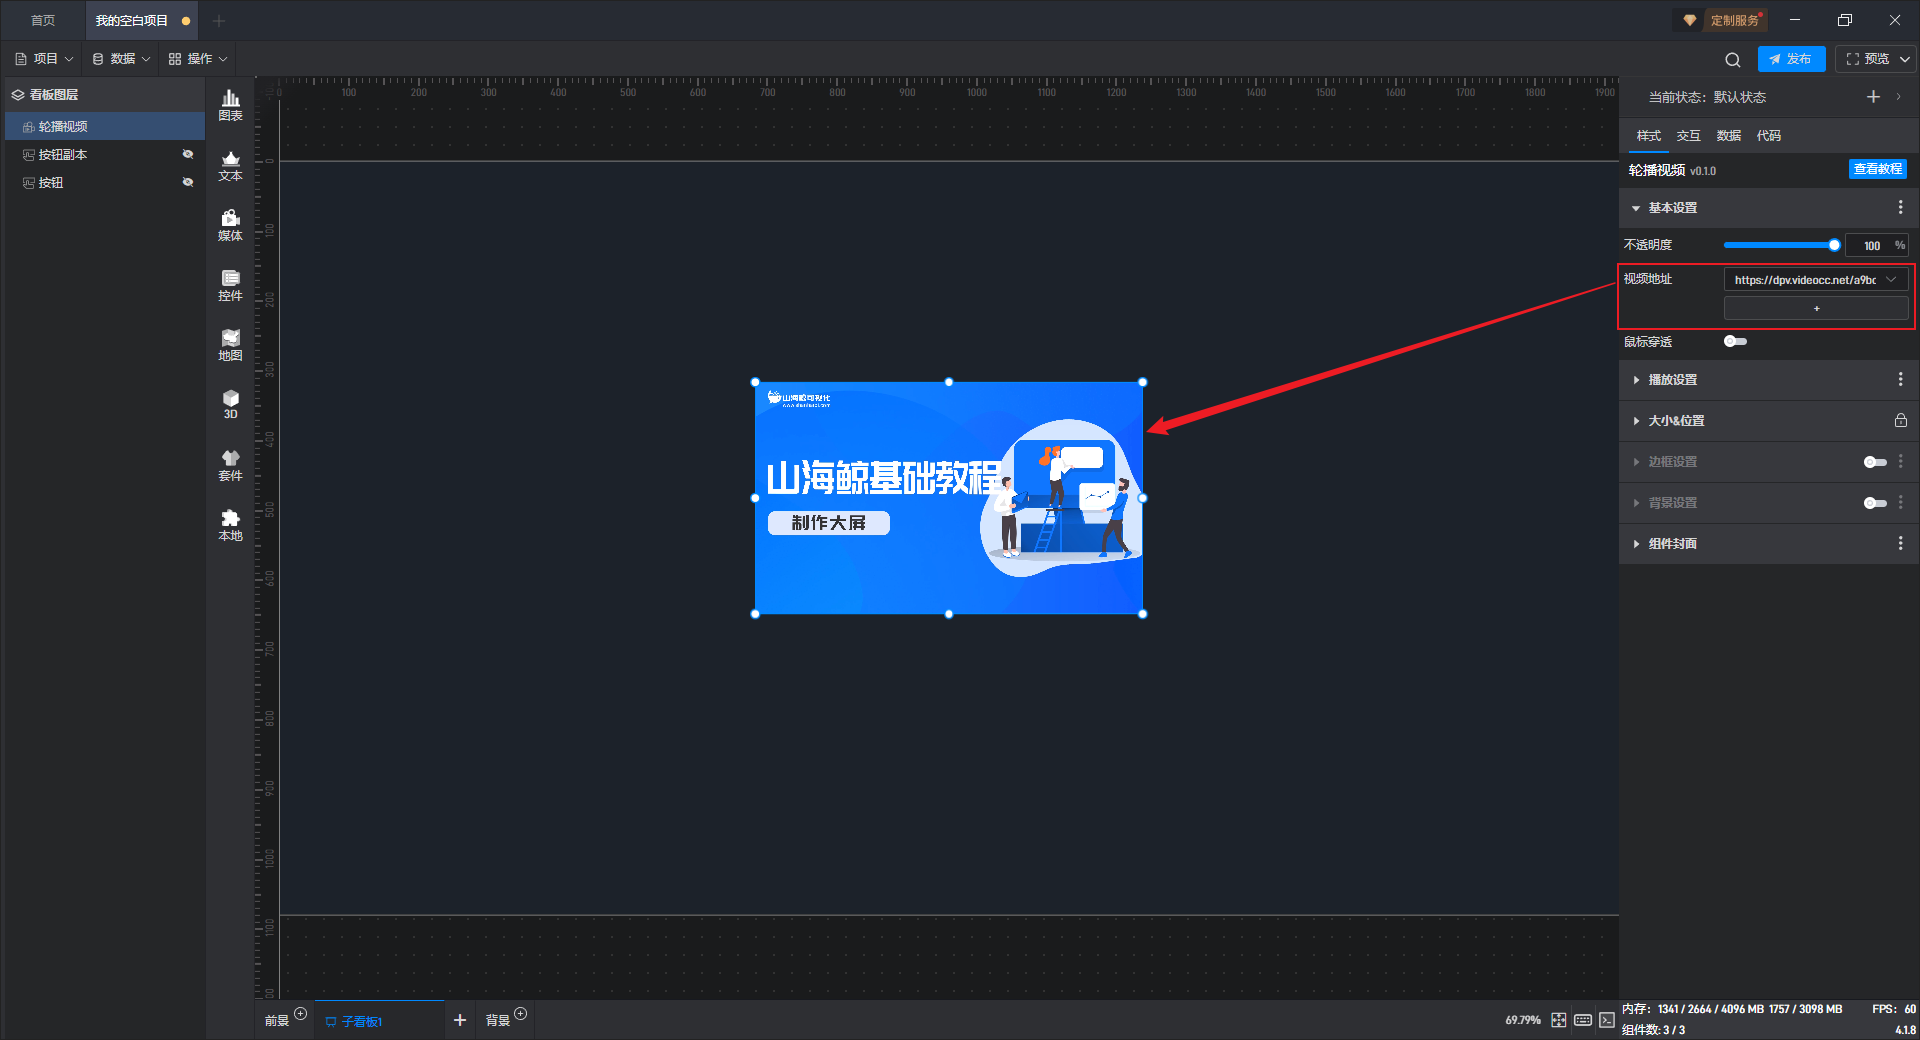Toggle visibility of the 按钮 layer
This screenshot has height=1040, width=1920.
[x=187, y=182]
